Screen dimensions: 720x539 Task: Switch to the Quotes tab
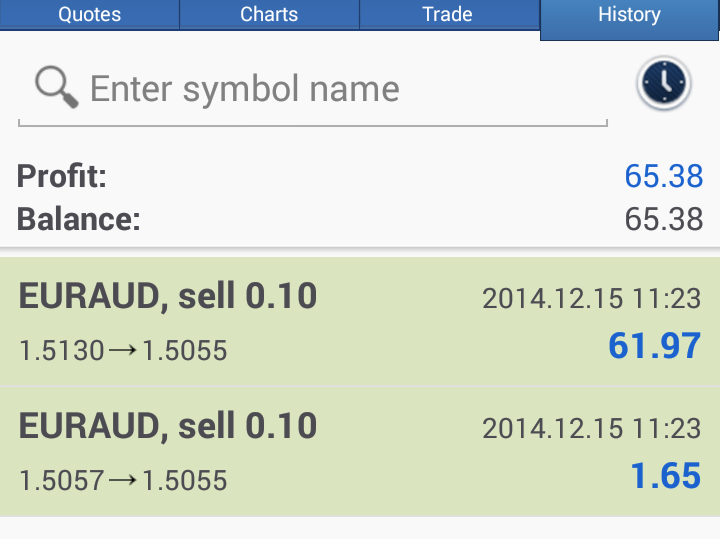point(90,14)
